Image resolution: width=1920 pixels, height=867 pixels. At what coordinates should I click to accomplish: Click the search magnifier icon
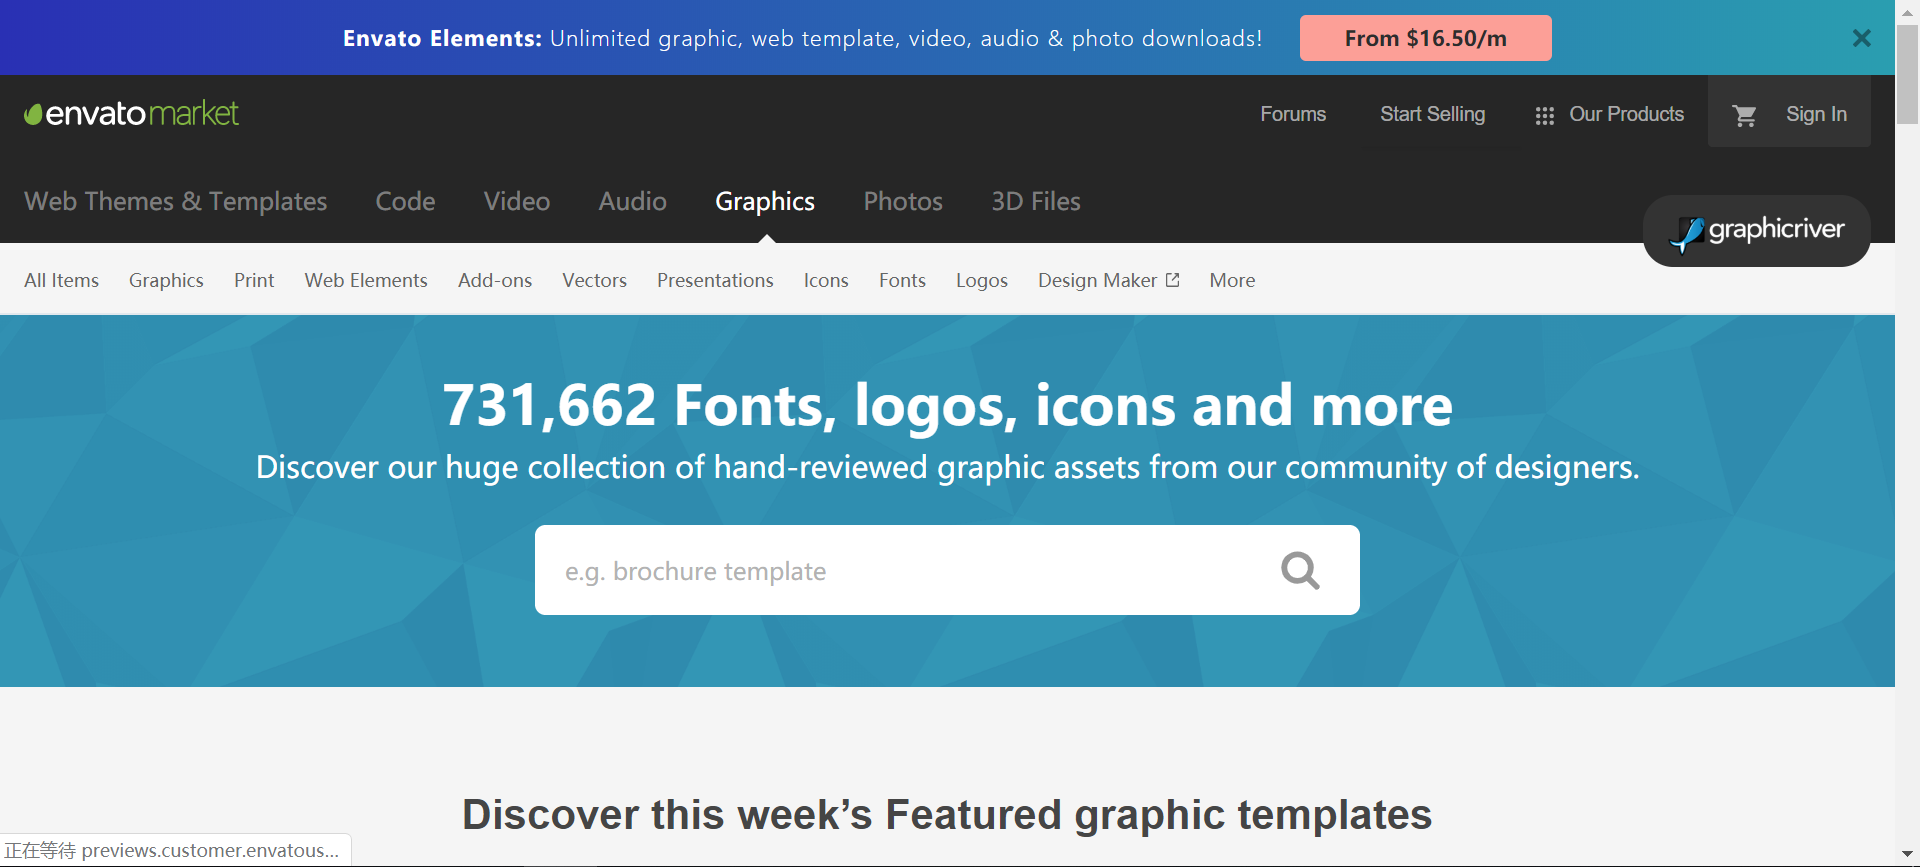tap(1300, 570)
